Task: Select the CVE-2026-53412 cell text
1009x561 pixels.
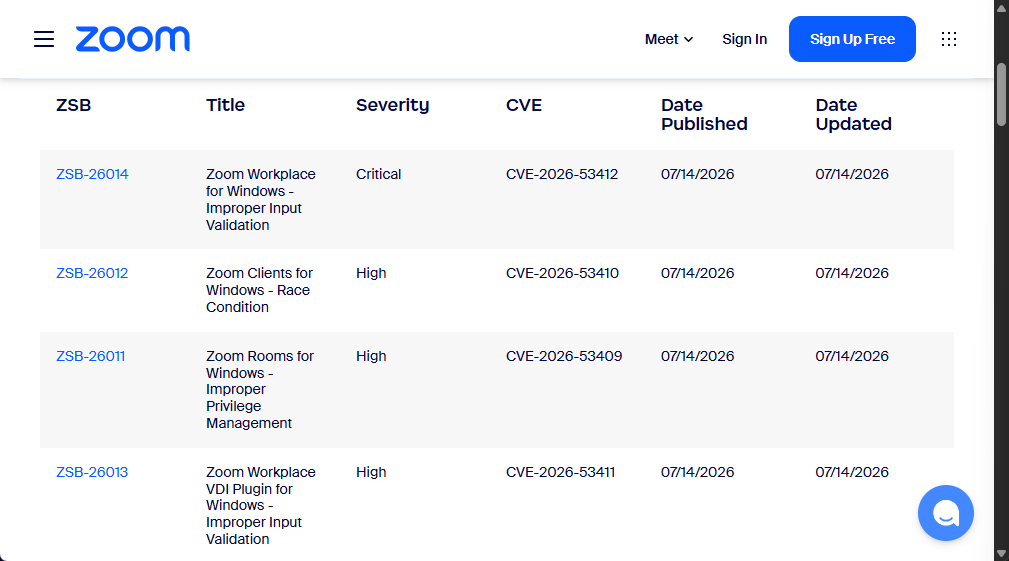Action: point(562,174)
